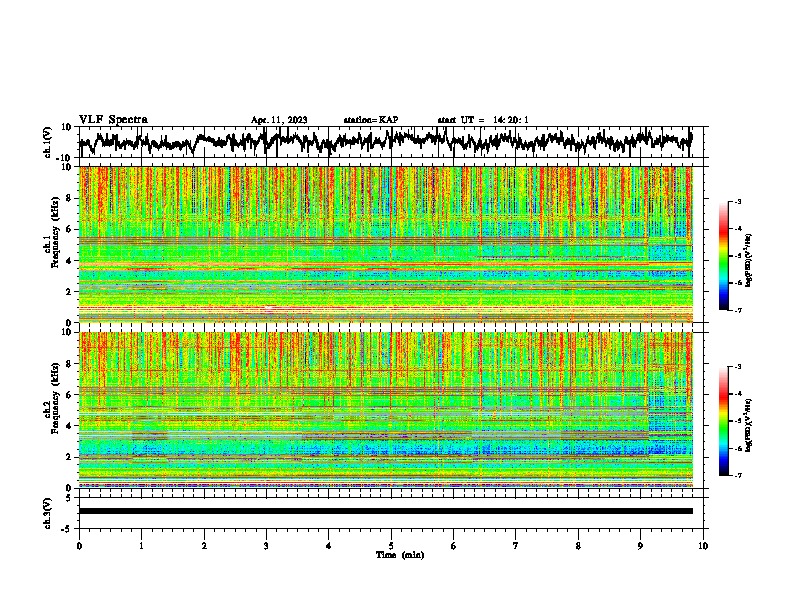Click the "-3" tick on ch.2 colorbar

737,367
